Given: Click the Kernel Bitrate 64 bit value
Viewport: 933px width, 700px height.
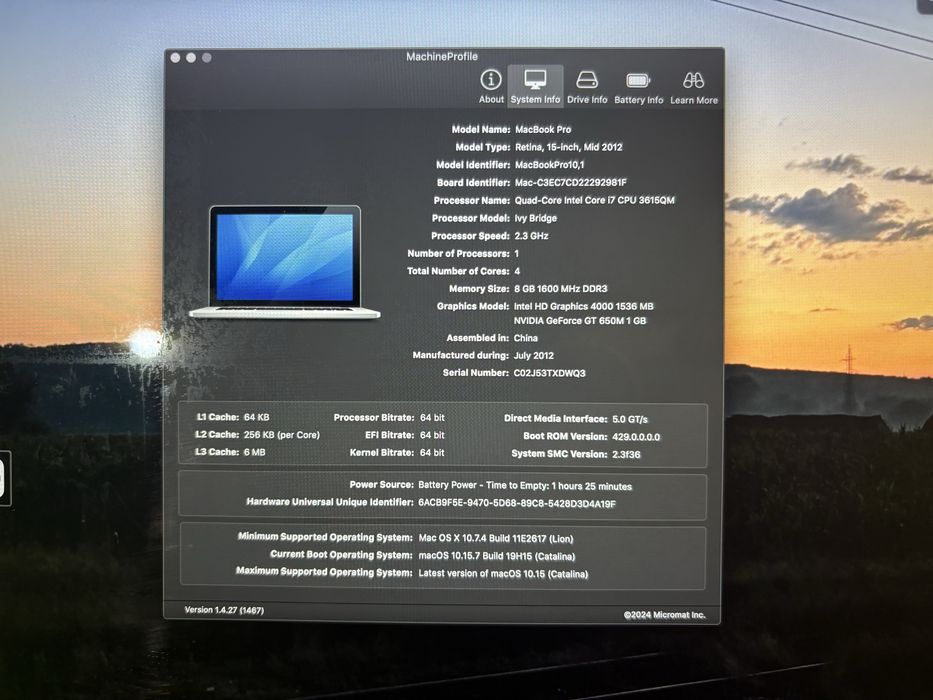Looking at the screenshot, I should [x=432, y=453].
